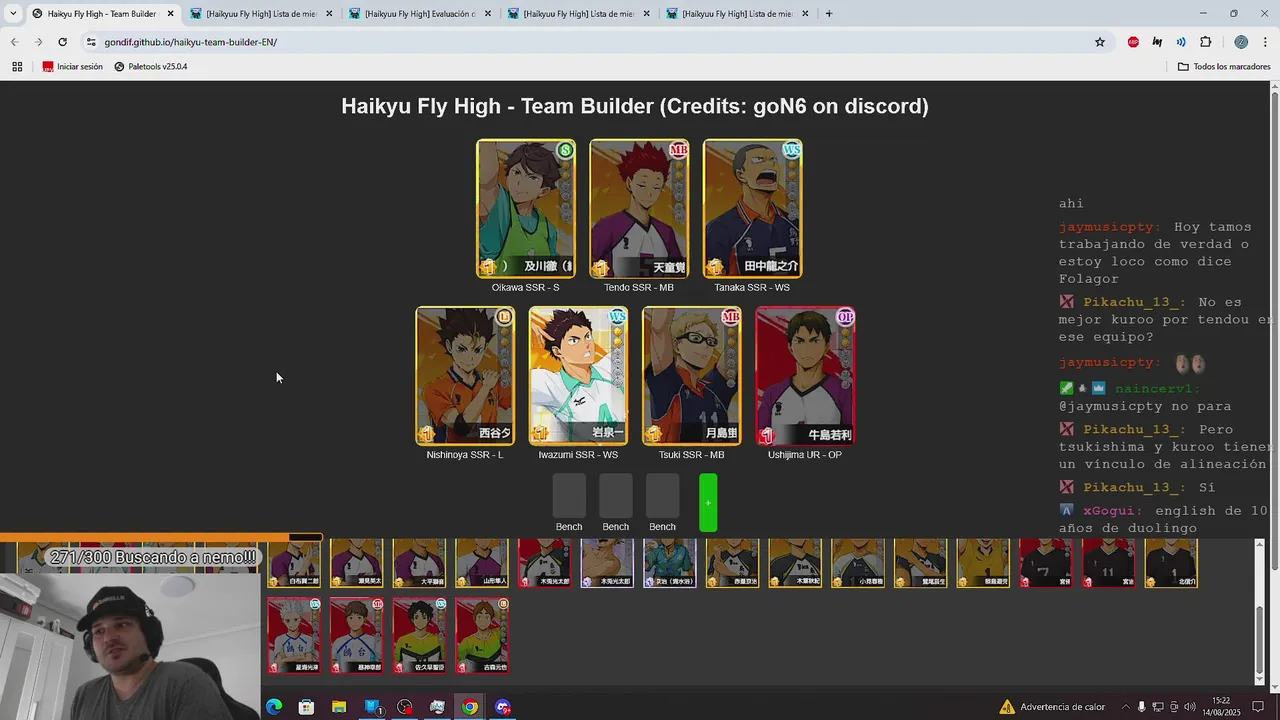1280x720 pixels.
Task: Click the Oikawa SSR setter card
Action: (526, 209)
